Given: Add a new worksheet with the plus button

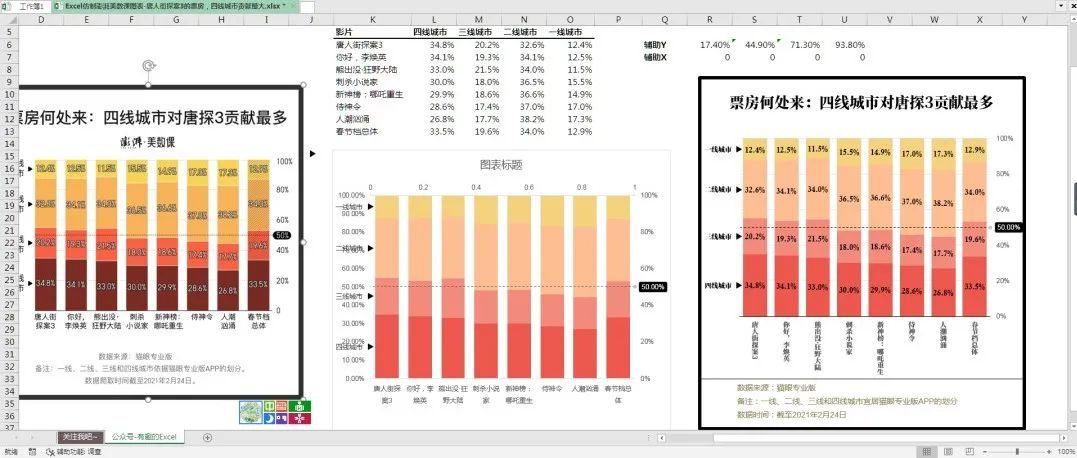Looking at the screenshot, I should tap(207, 437).
